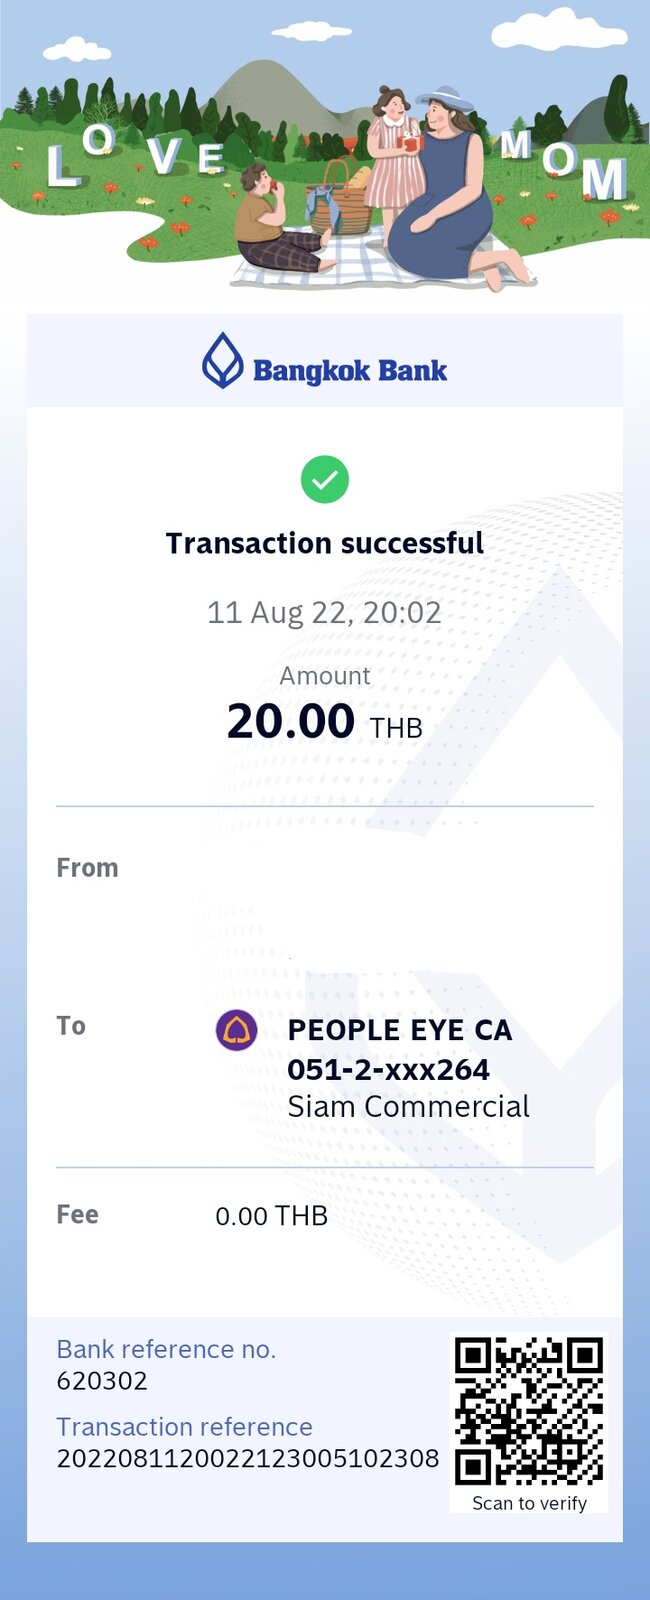The width and height of the screenshot is (650, 1600).
Task: Tap the QR code to verify
Action: pyautogui.click(x=529, y=1411)
